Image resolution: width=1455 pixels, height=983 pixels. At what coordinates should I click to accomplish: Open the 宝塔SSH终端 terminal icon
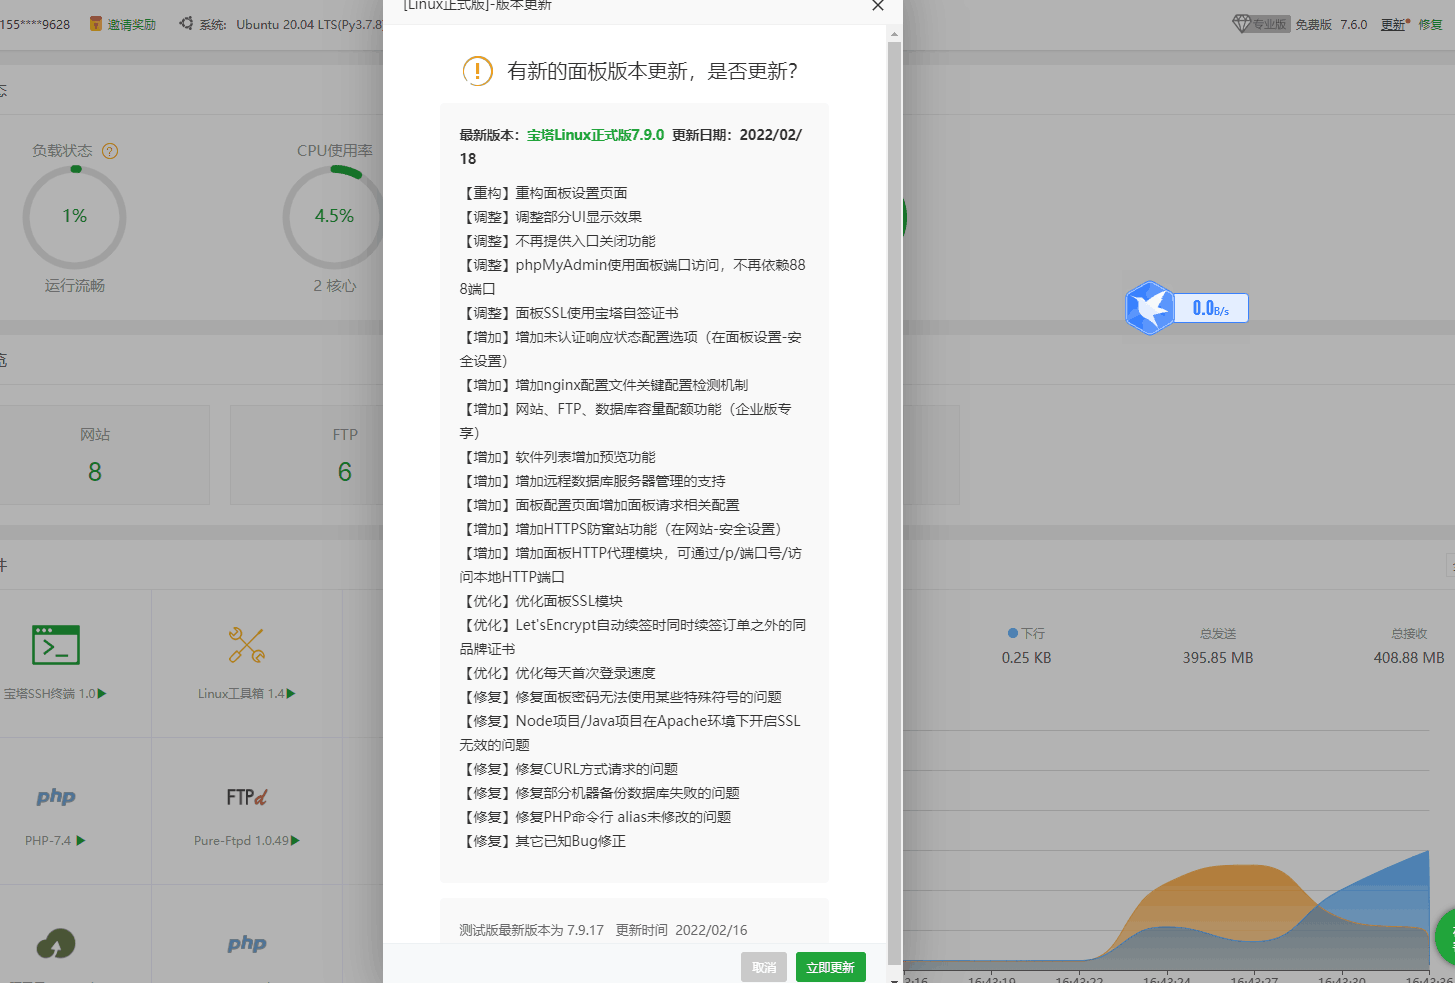56,645
